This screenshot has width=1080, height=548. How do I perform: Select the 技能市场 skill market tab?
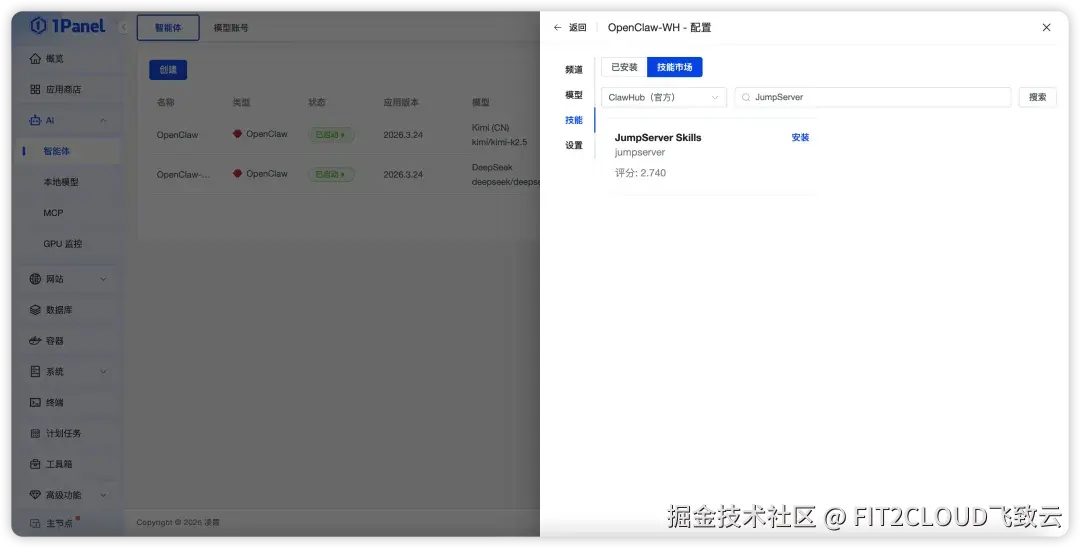pos(674,67)
